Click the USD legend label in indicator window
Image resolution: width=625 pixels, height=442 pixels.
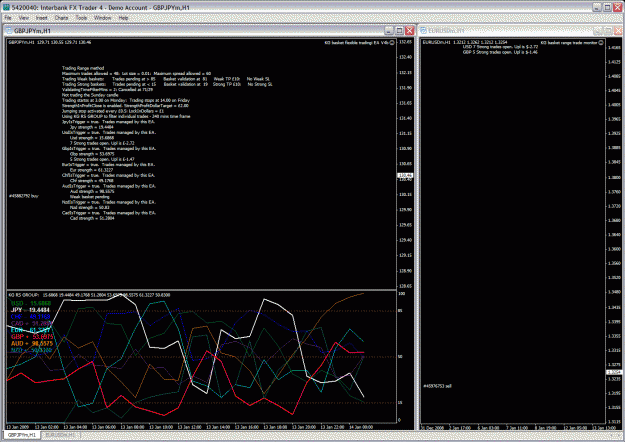[x=31, y=303]
